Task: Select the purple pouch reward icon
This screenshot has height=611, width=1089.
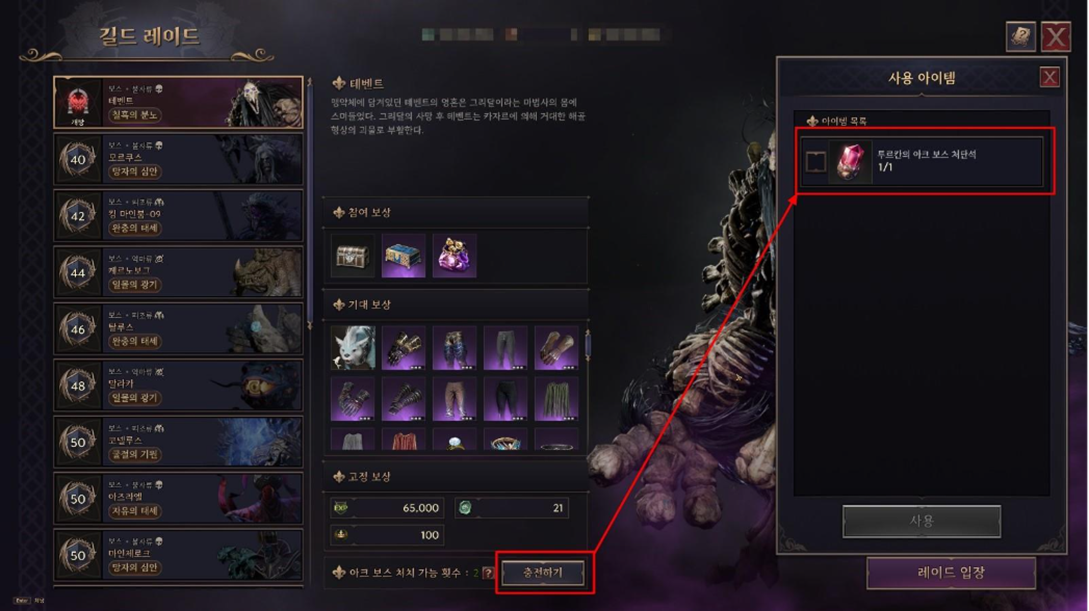Action: (454, 256)
